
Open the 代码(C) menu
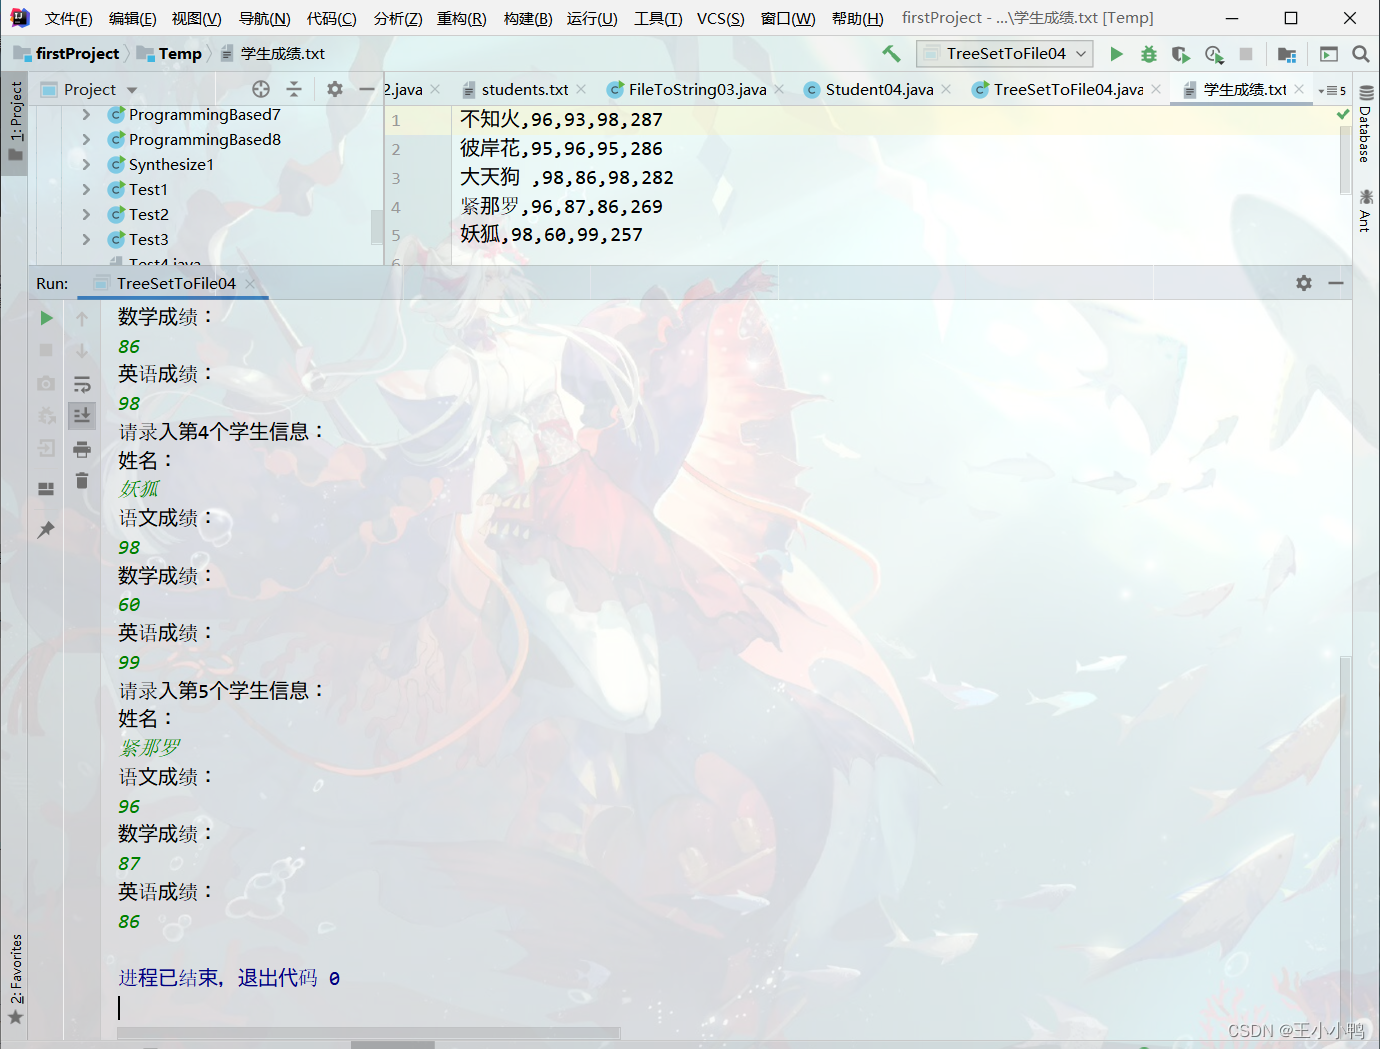tap(331, 18)
